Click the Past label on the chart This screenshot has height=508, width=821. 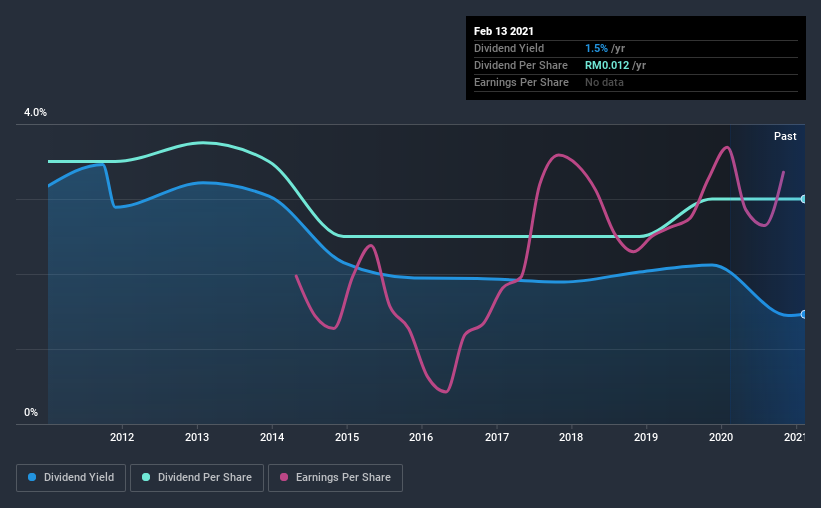(785, 136)
